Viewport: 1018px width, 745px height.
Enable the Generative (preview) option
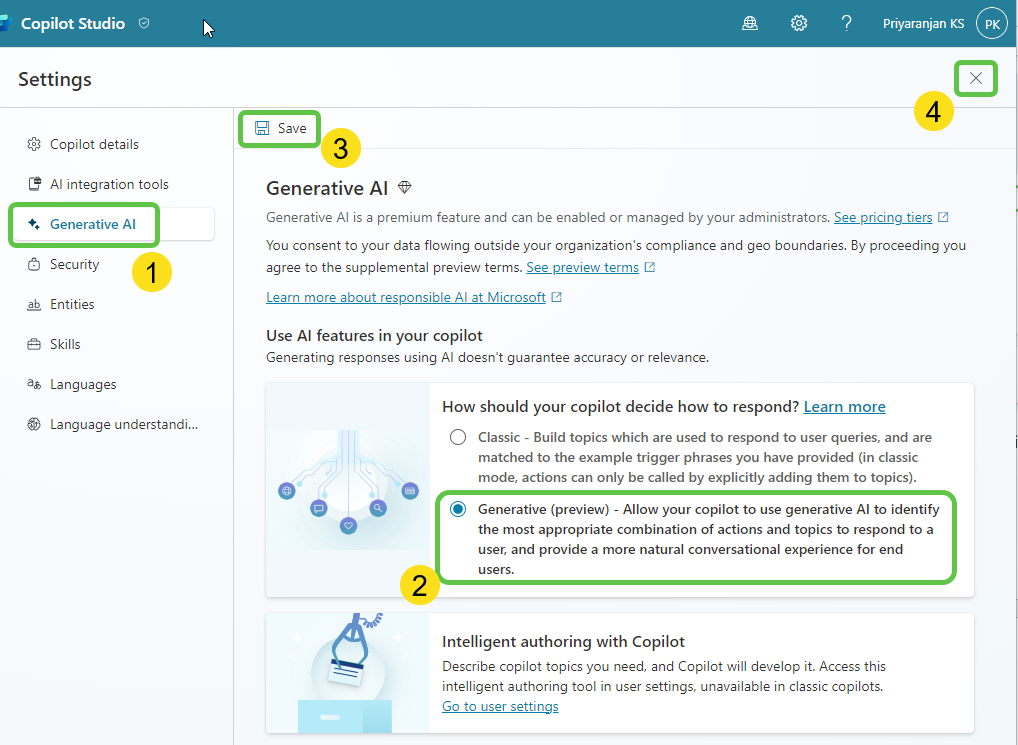tap(457, 509)
